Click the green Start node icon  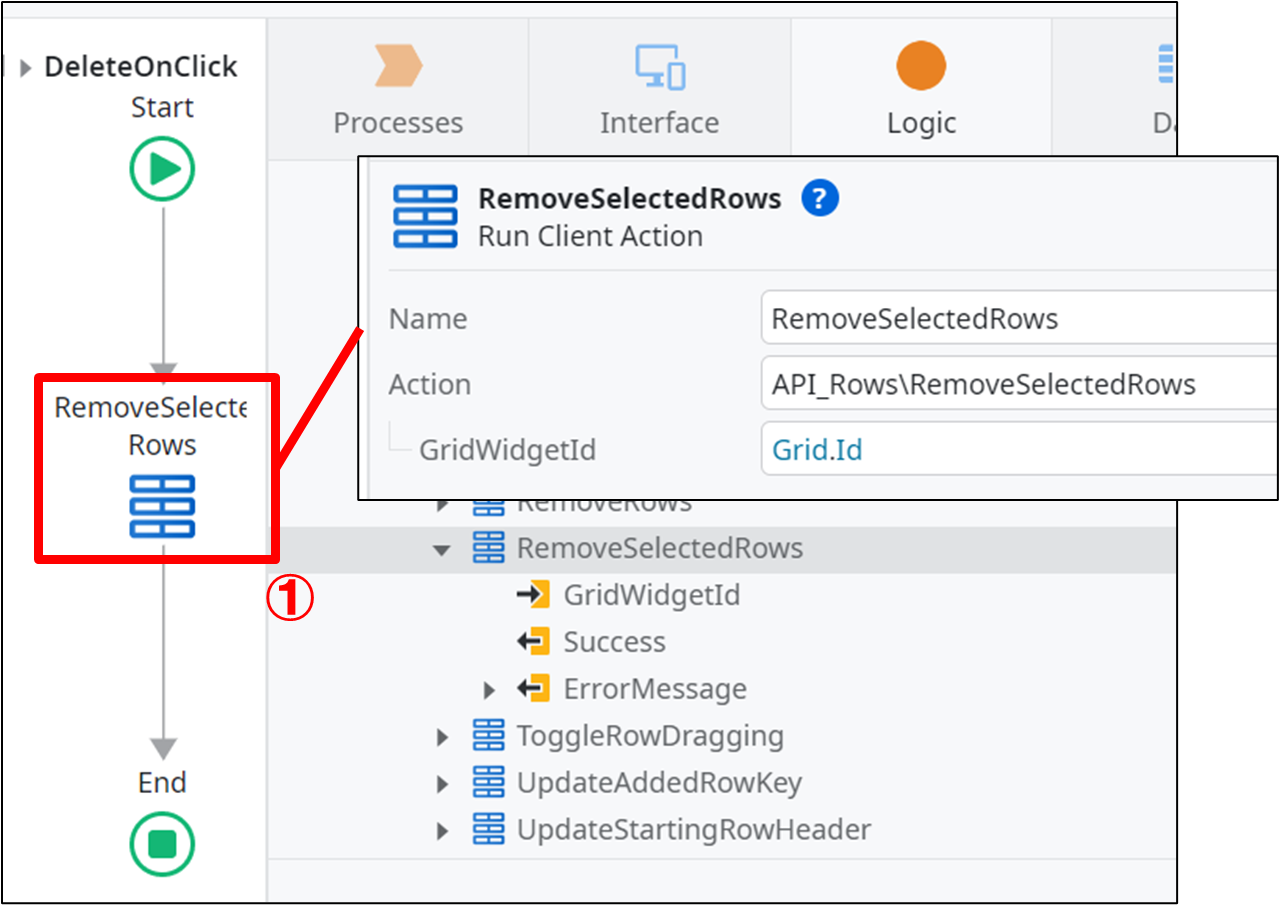tap(162, 169)
